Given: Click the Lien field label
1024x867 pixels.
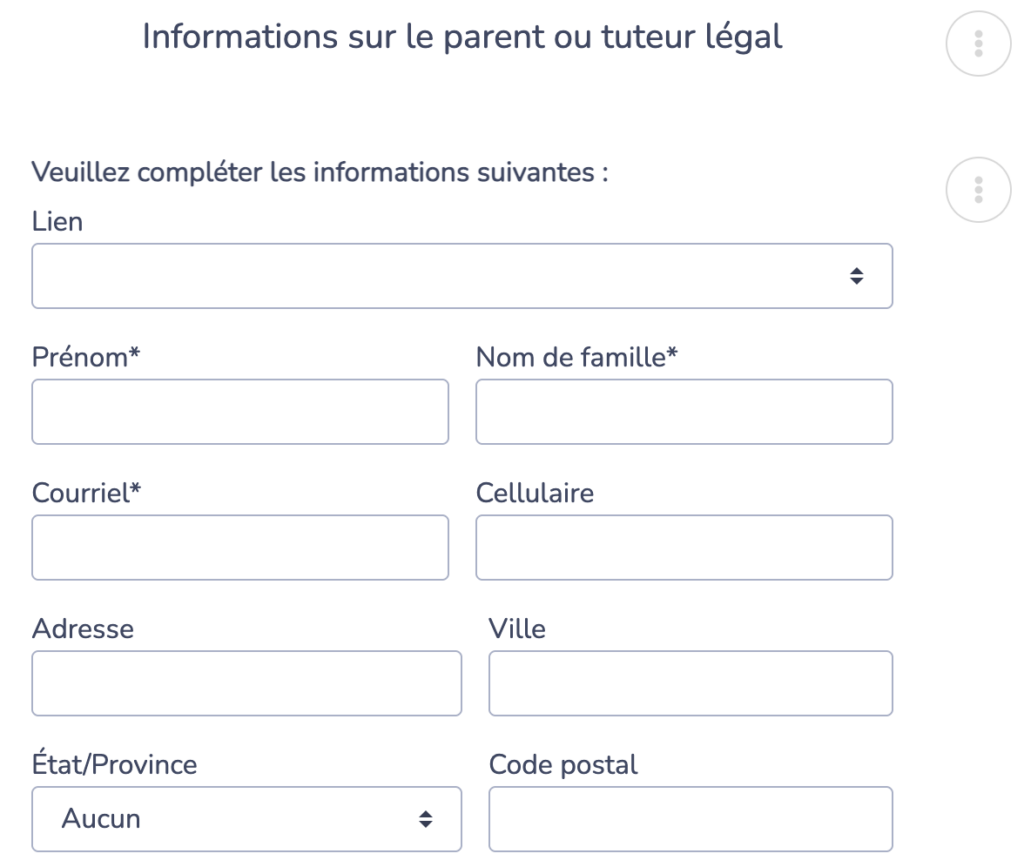Looking at the screenshot, I should tap(57, 221).
